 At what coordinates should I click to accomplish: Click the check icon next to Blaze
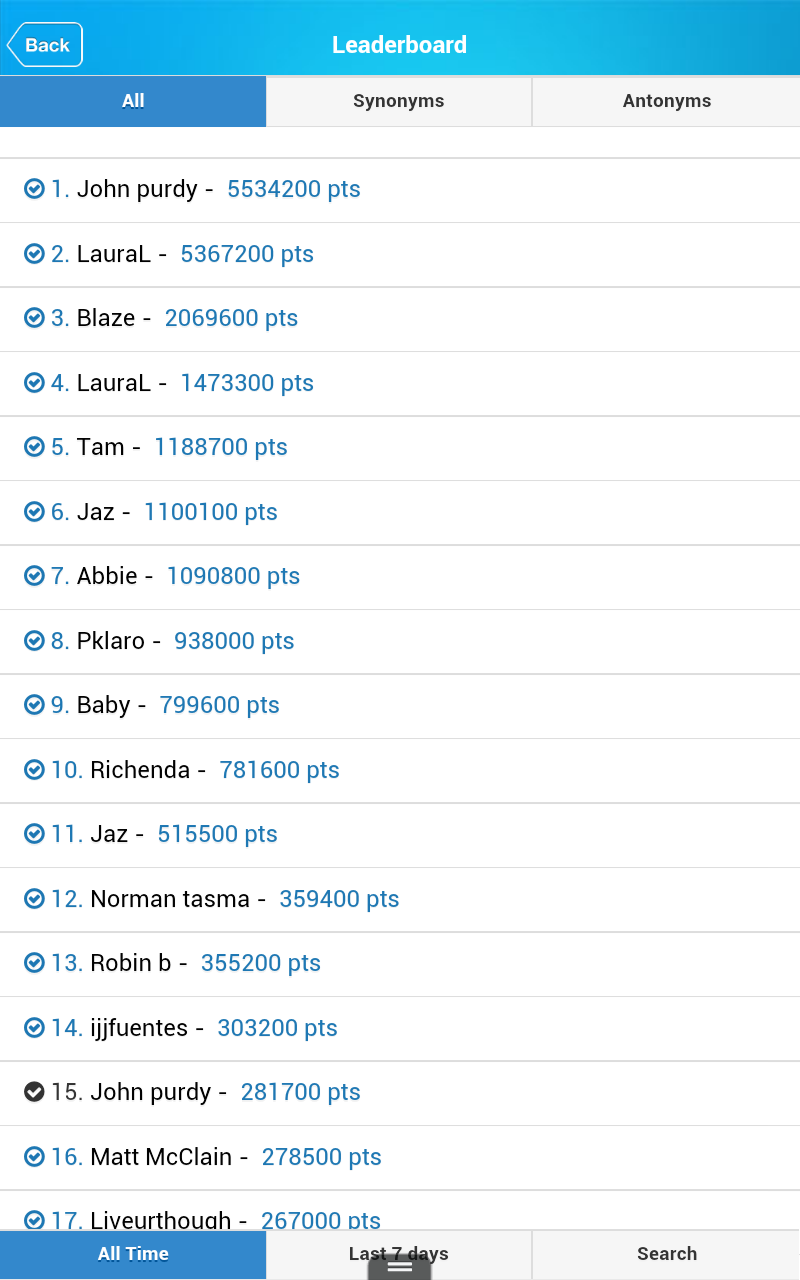(x=34, y=318)
